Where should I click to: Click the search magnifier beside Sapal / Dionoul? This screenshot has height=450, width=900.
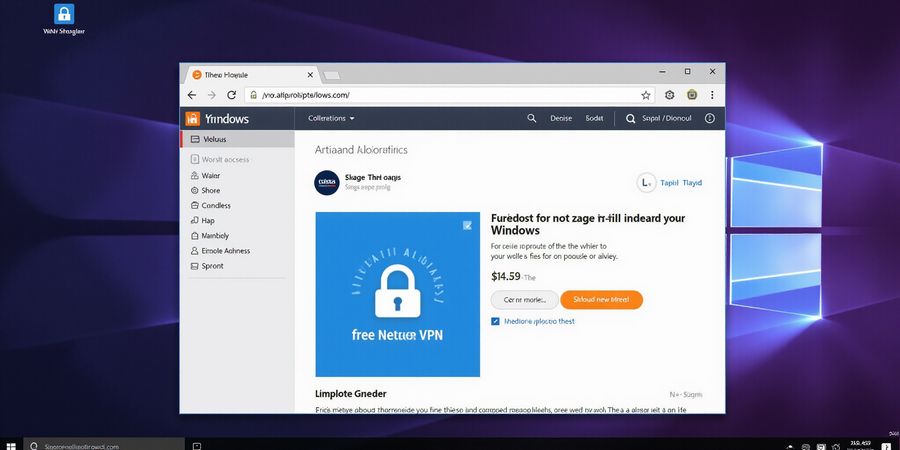630,119
